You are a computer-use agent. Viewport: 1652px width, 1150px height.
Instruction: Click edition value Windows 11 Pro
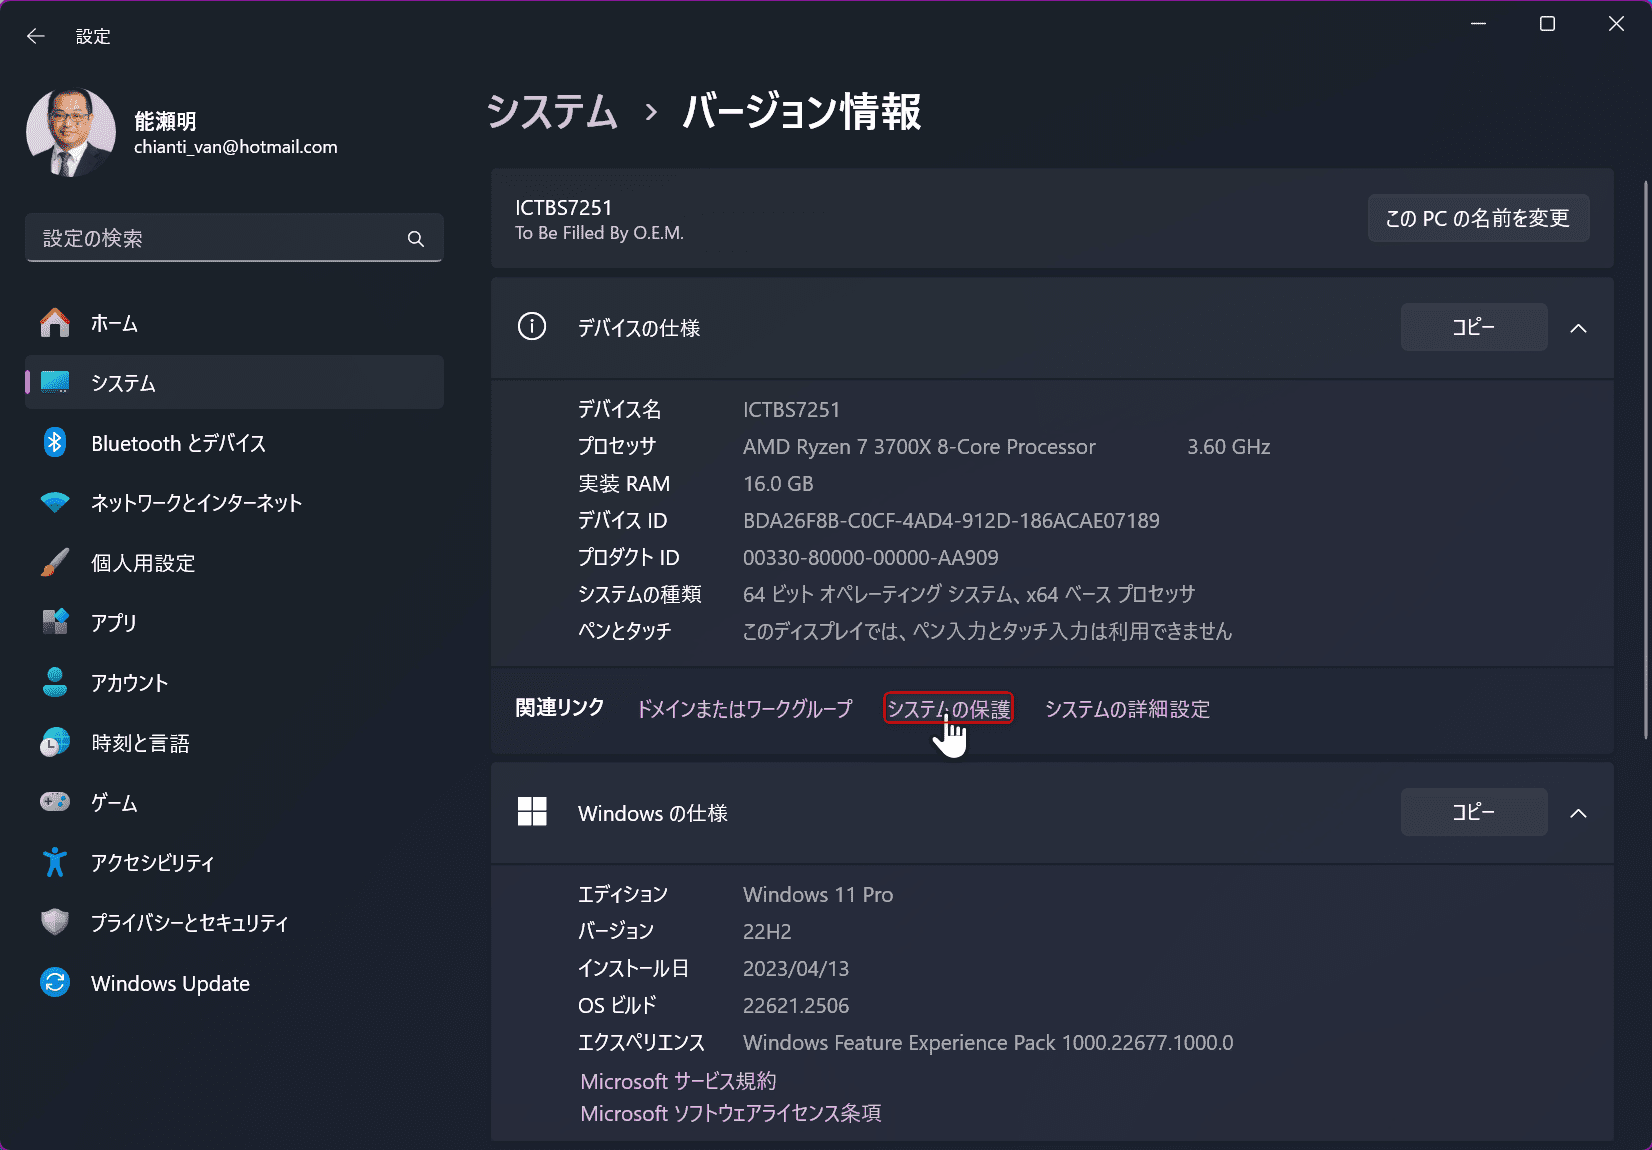pos(818,895)
